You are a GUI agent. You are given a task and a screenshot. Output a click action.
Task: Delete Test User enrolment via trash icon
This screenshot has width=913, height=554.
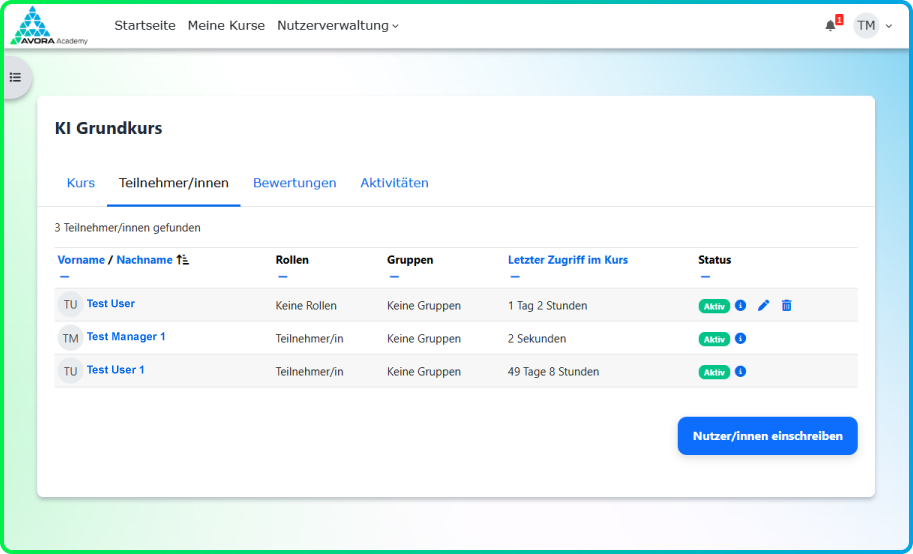(787, 305)
